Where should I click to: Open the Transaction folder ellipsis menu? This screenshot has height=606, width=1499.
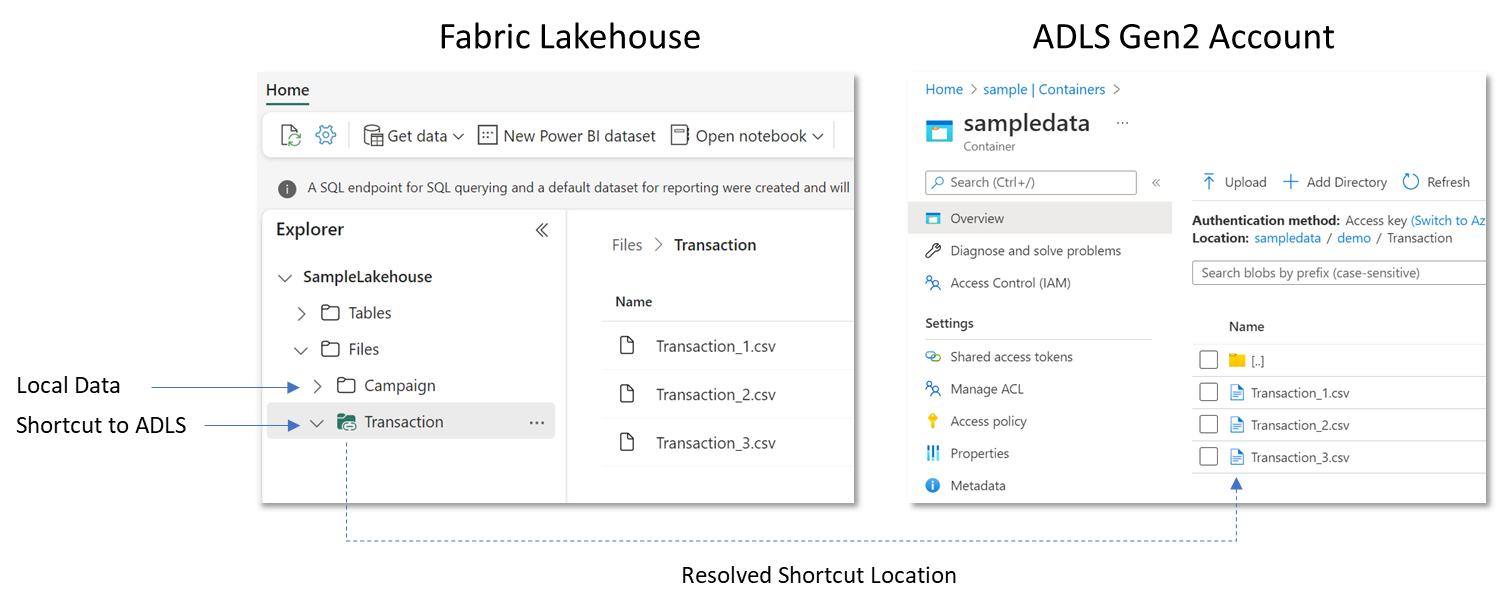point(537,423)
